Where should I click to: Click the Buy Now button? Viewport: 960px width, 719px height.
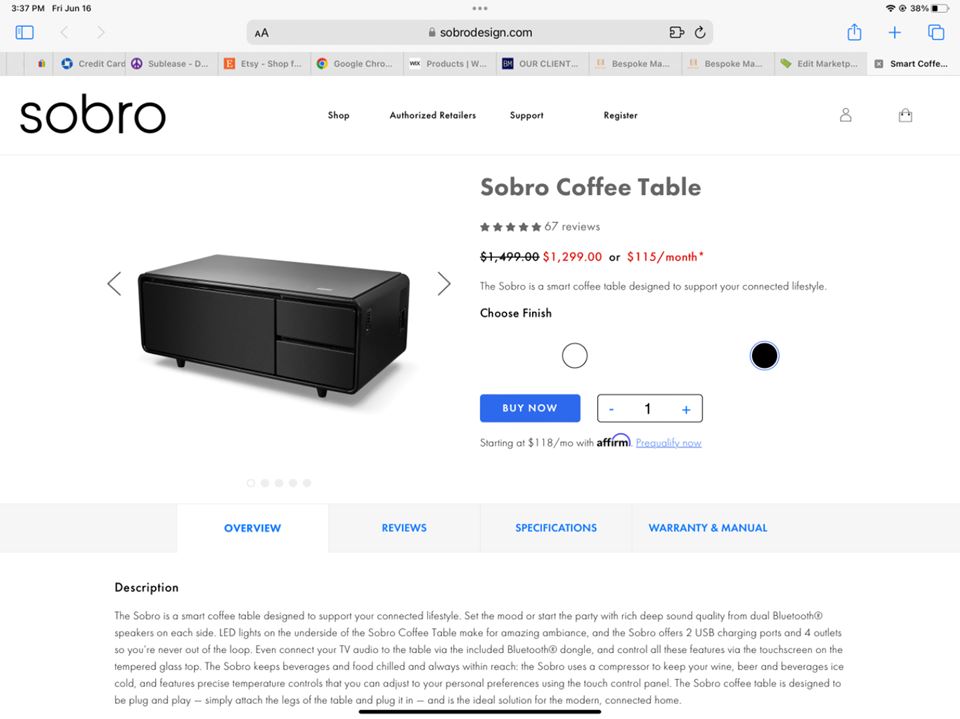pos(530,408)
